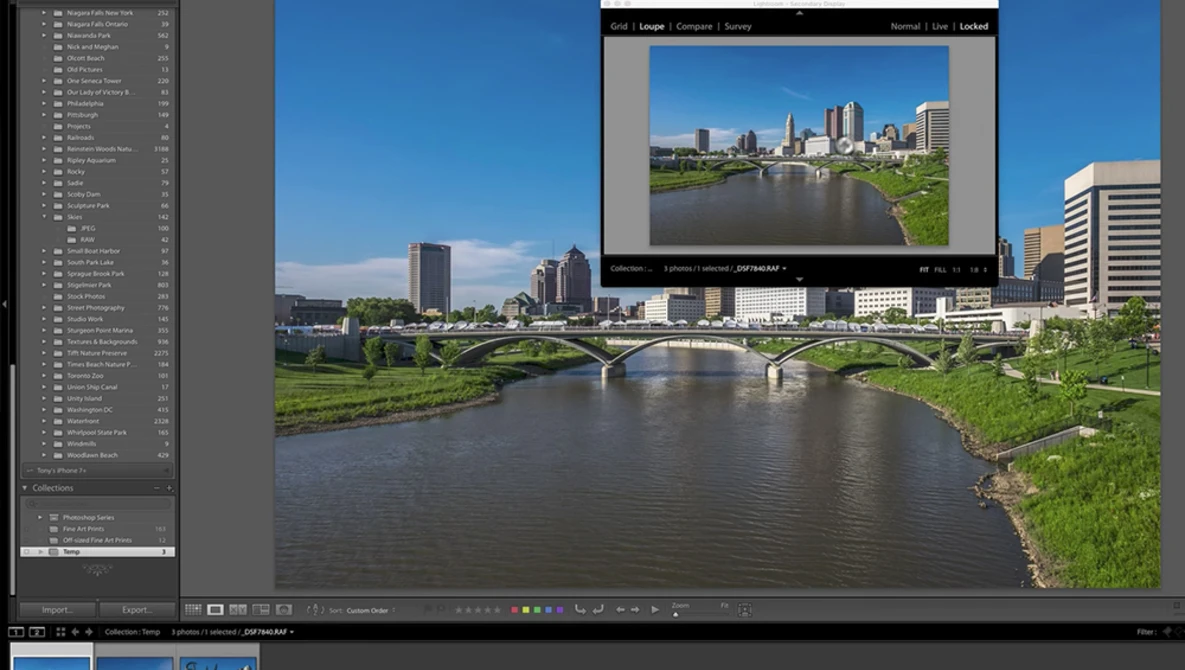Toggle sync checkbox on Temp collection row

pos(26,552)
